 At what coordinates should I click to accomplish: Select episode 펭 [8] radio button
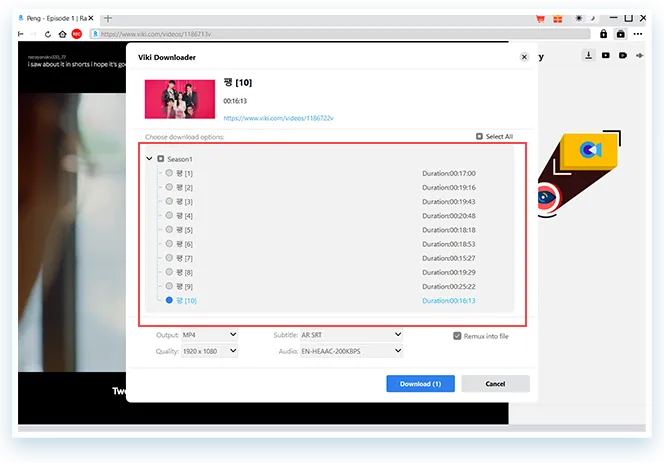pos(169,272)
